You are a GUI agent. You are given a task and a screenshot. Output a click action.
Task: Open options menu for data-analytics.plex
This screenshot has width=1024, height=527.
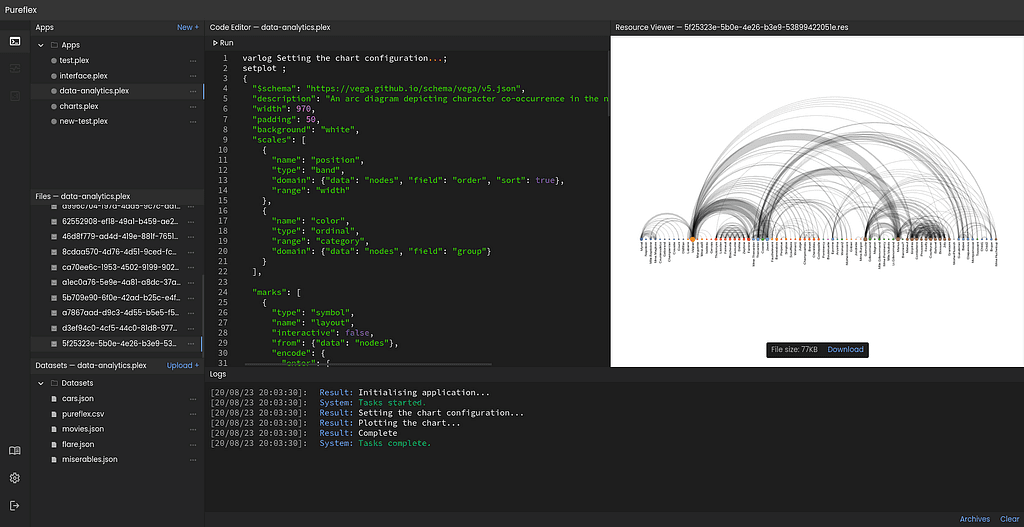tap(193, 91)
